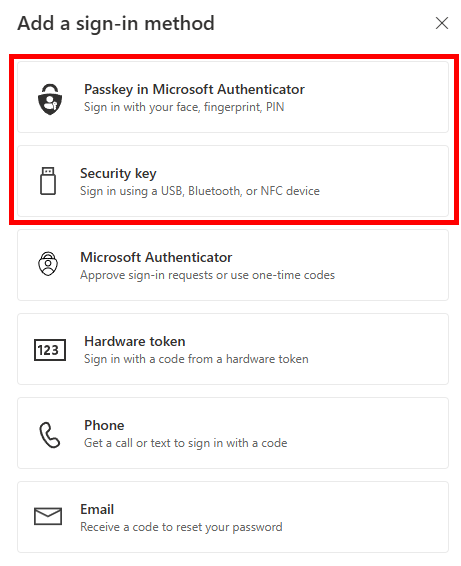The height and width of the screenshot is (566, 461).
Task: Click 'Sign in using a USB, Bluetooth, or NFC device'
Action: pyautogui.click(x=200, y=191)
